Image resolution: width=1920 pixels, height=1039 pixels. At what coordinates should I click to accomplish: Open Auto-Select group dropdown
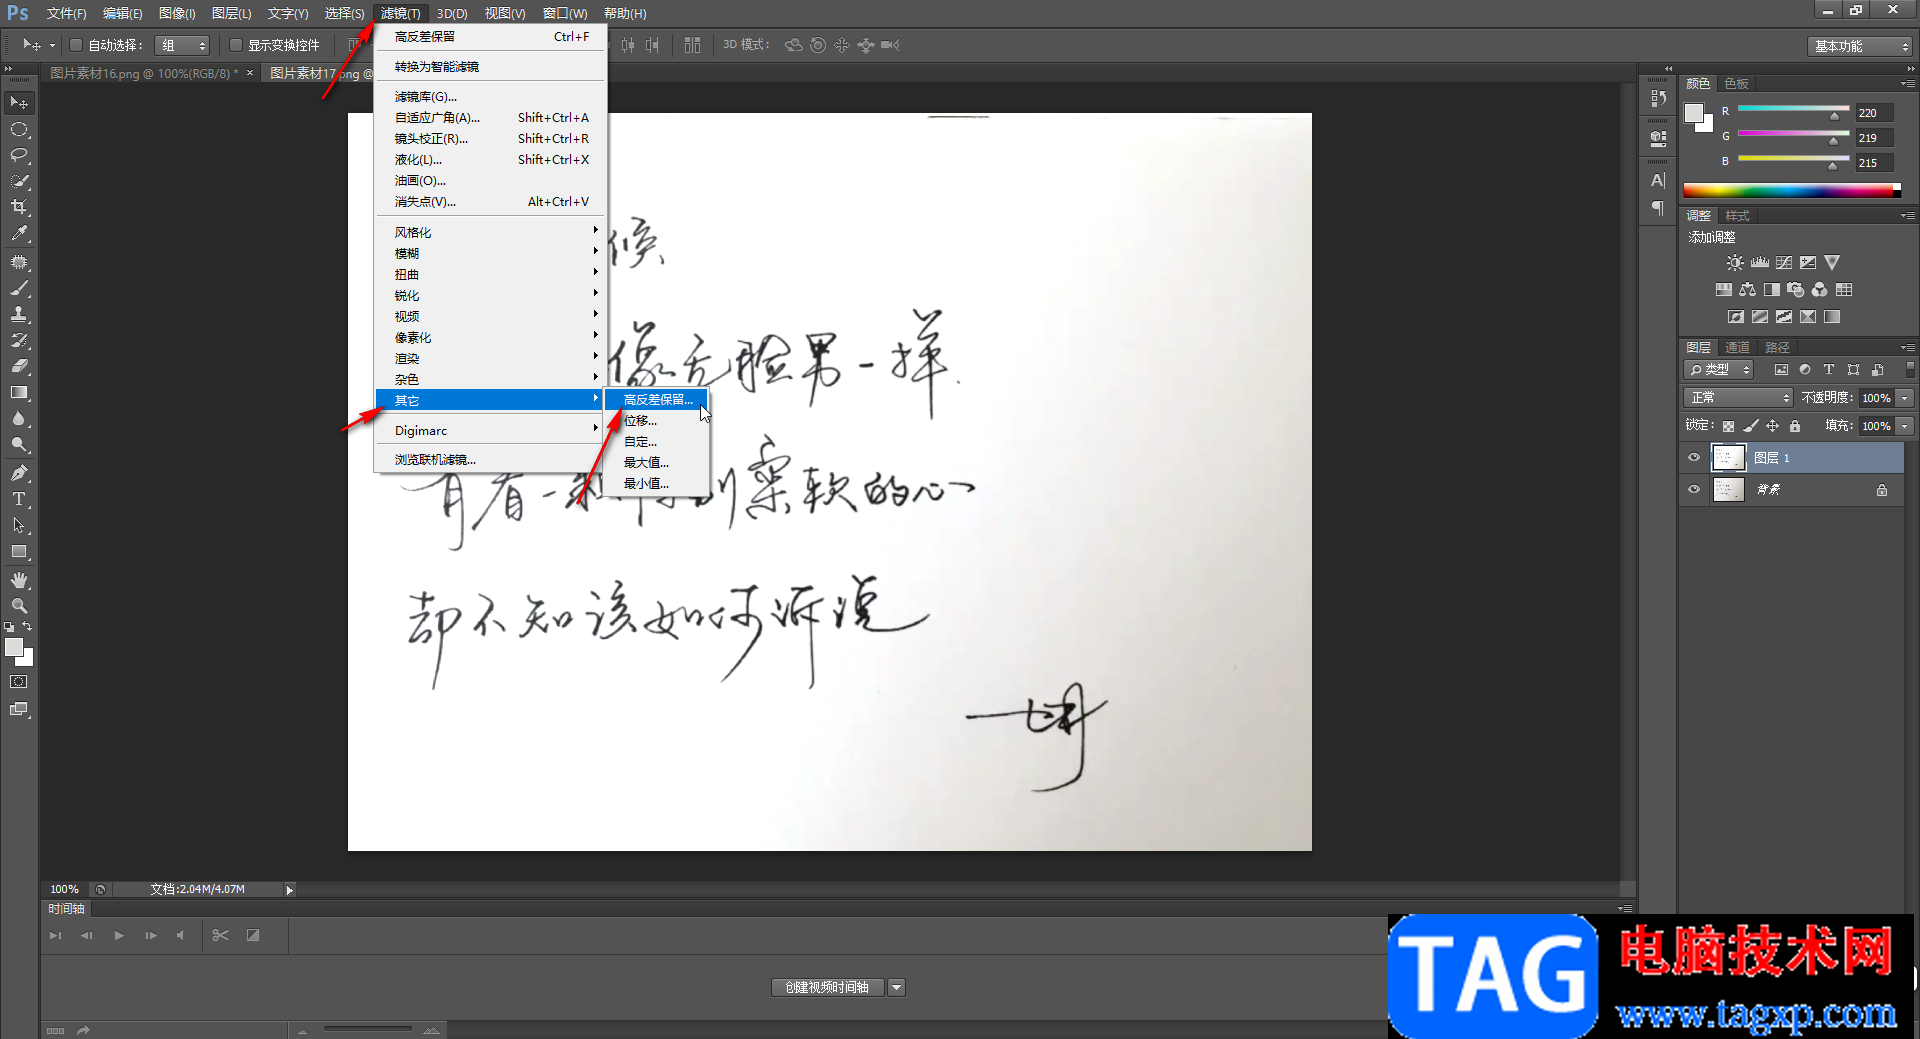[x=183, y=45]
